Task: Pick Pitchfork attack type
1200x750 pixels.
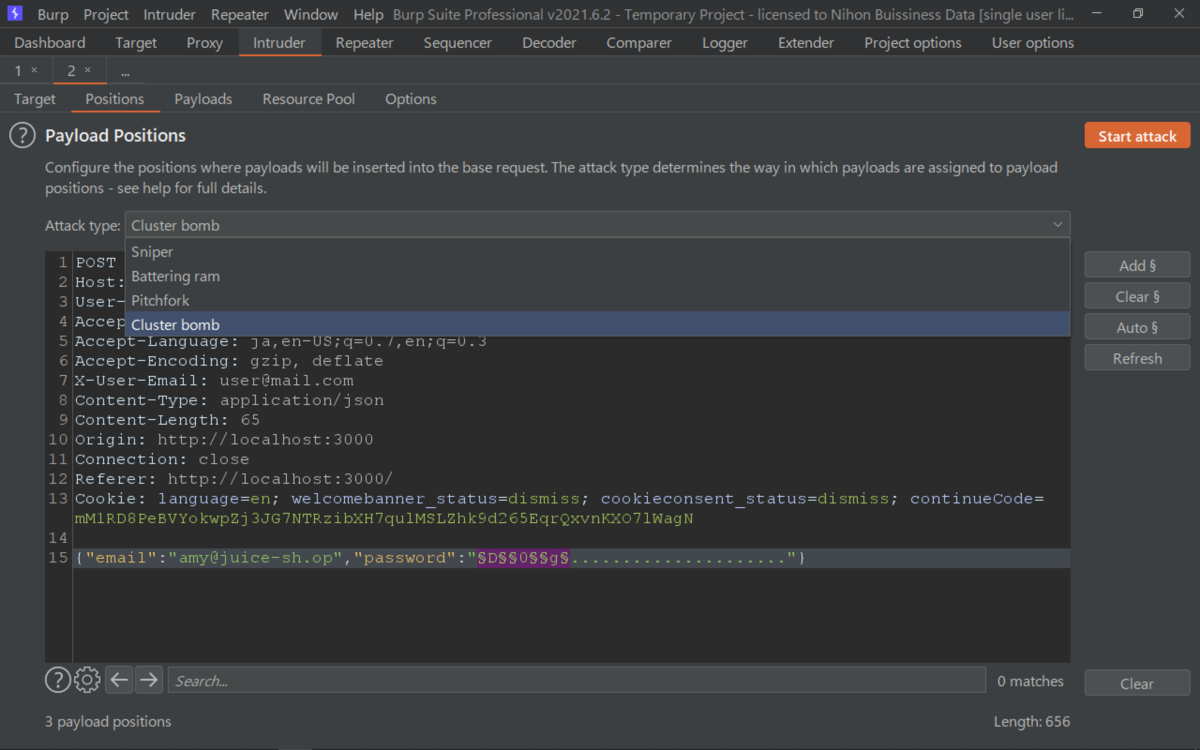Action: coord(597,300)
